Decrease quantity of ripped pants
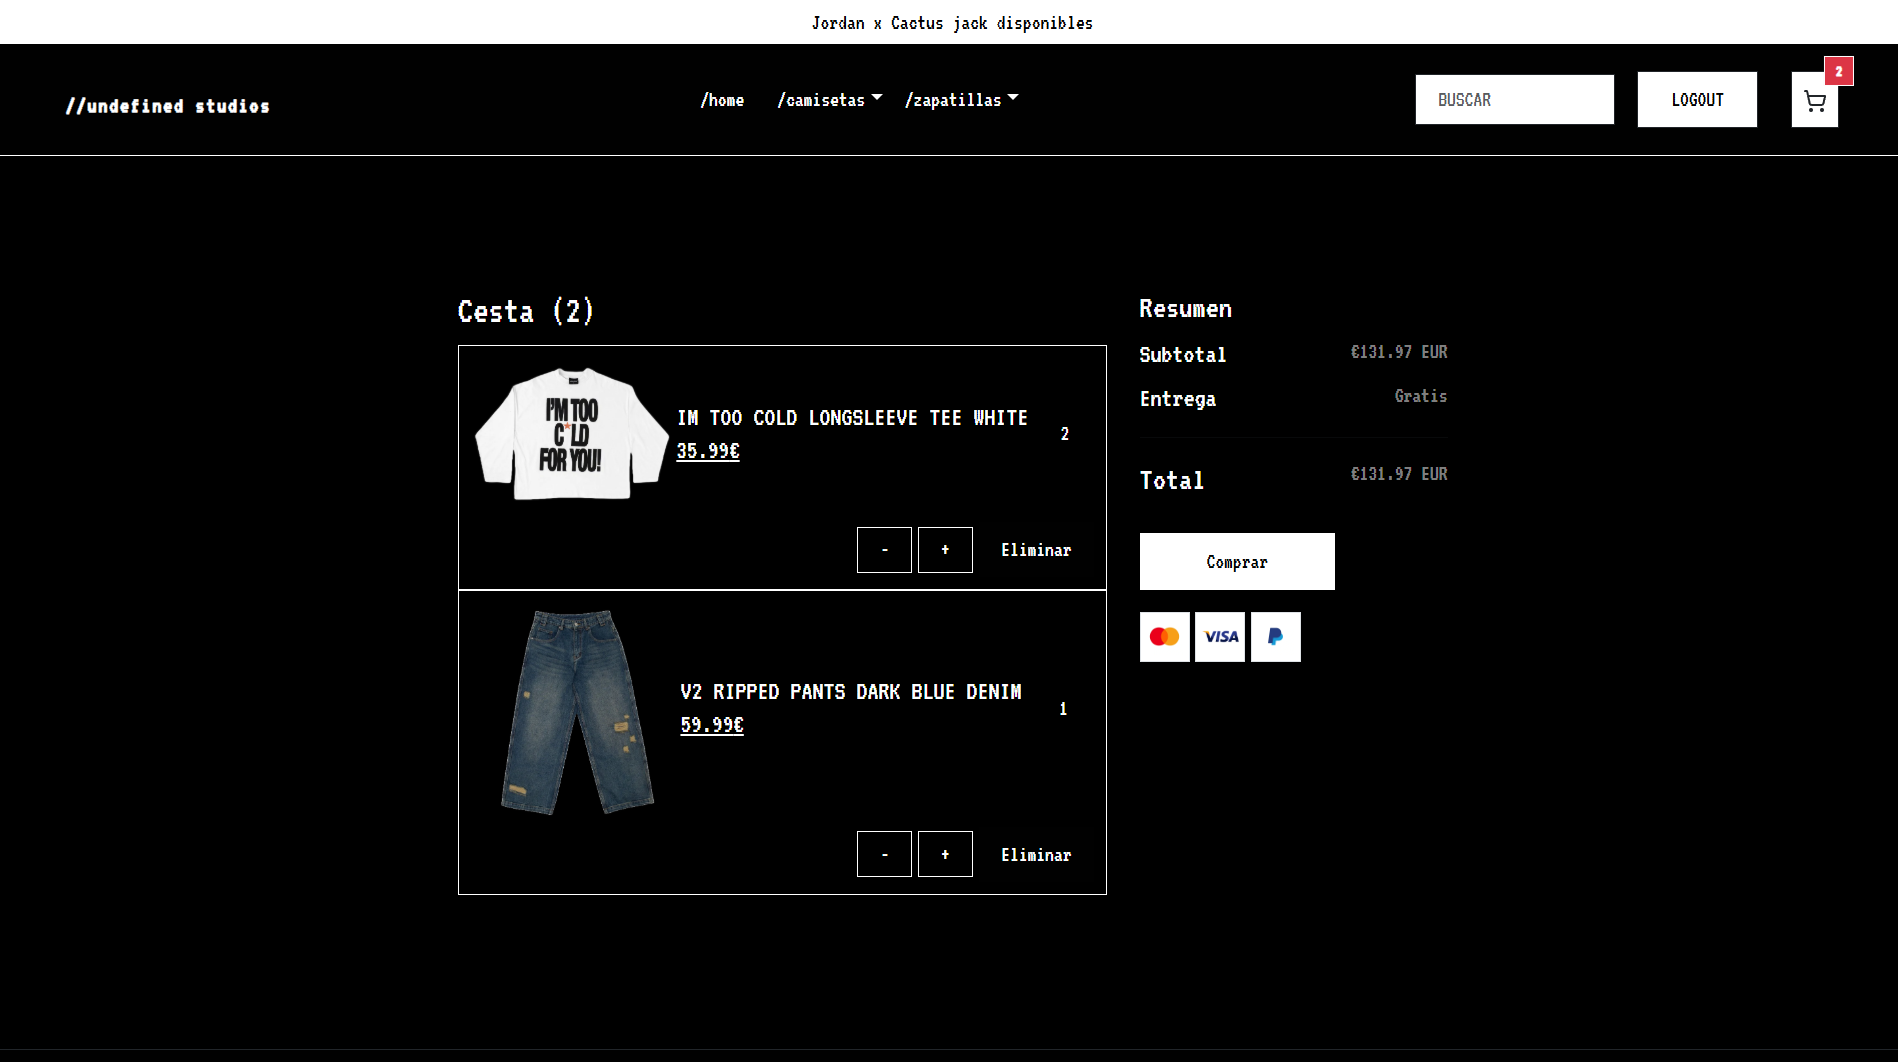Image resolution: width=1898 pixels, height=1062 pixels. 884,854
